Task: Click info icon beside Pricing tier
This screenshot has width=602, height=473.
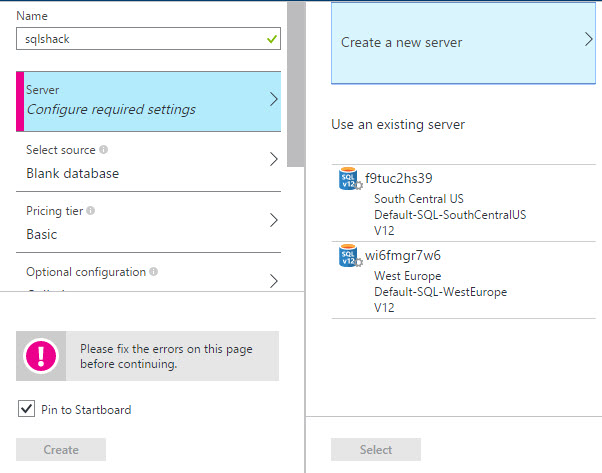Action: click(91, 212)
